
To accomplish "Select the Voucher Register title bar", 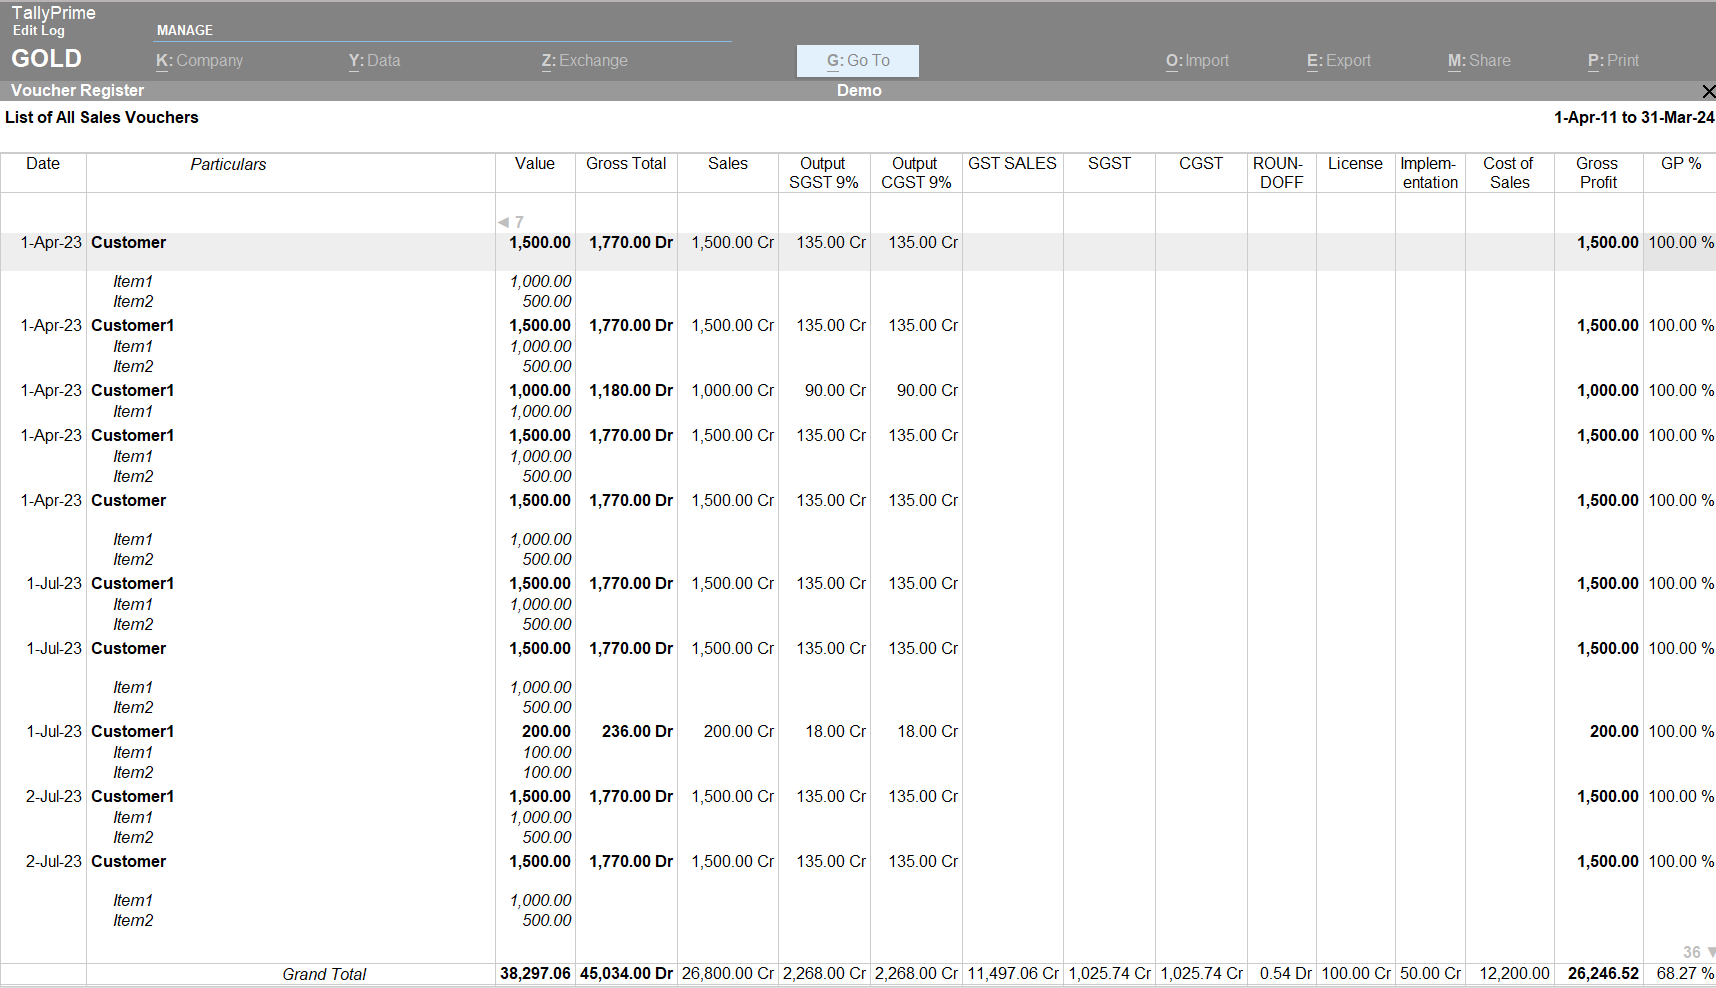I will point(76,90).
